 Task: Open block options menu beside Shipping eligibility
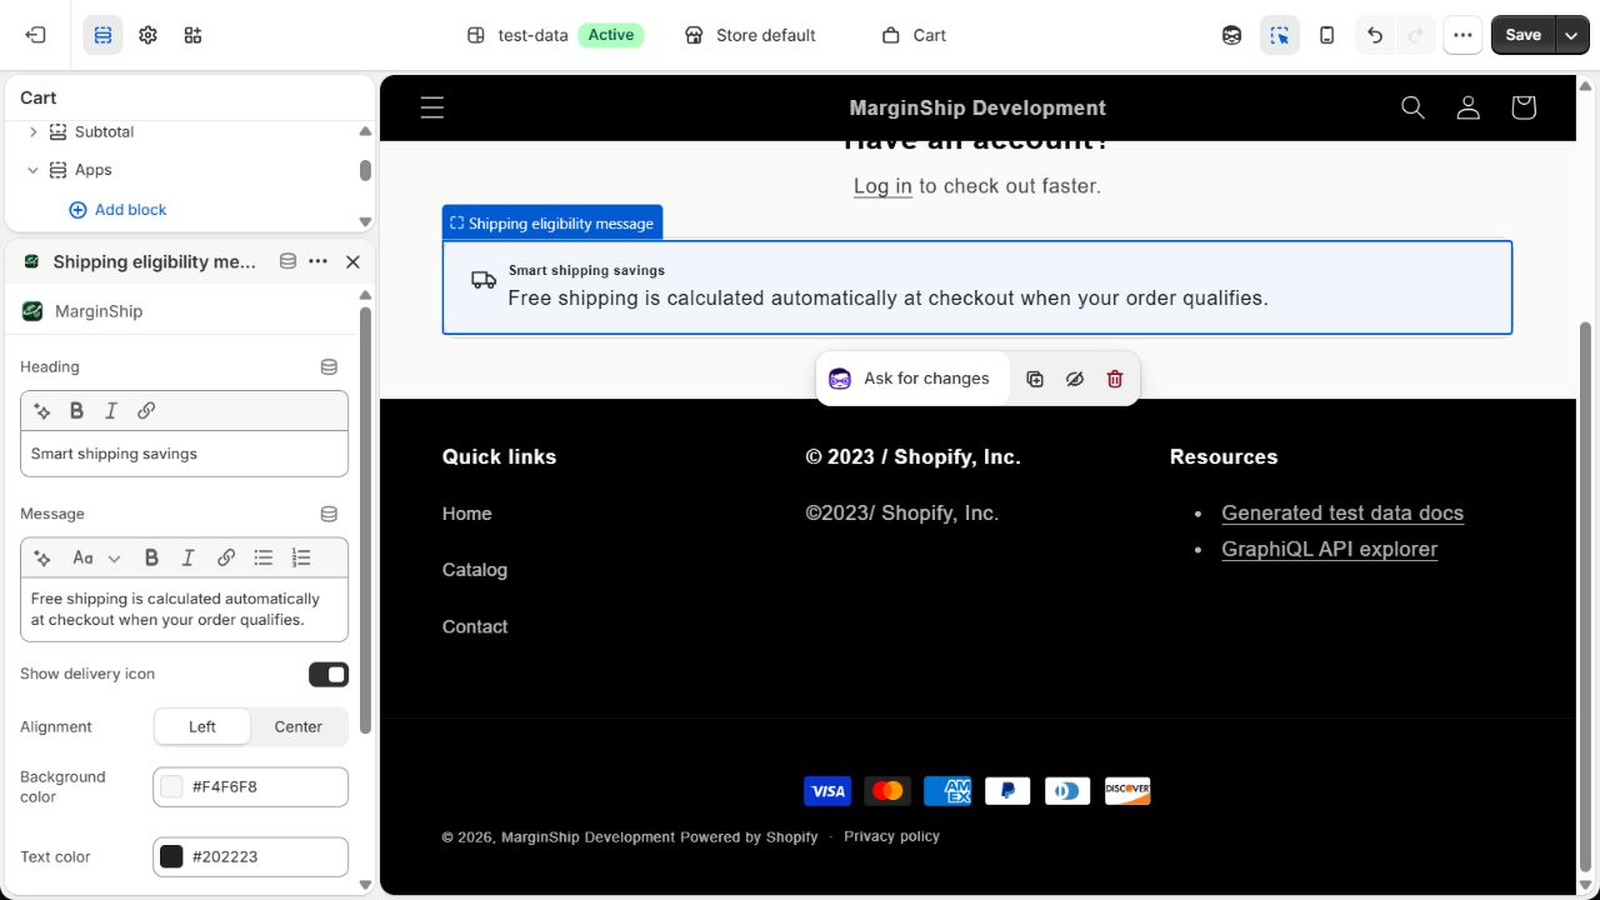[318, 262]
